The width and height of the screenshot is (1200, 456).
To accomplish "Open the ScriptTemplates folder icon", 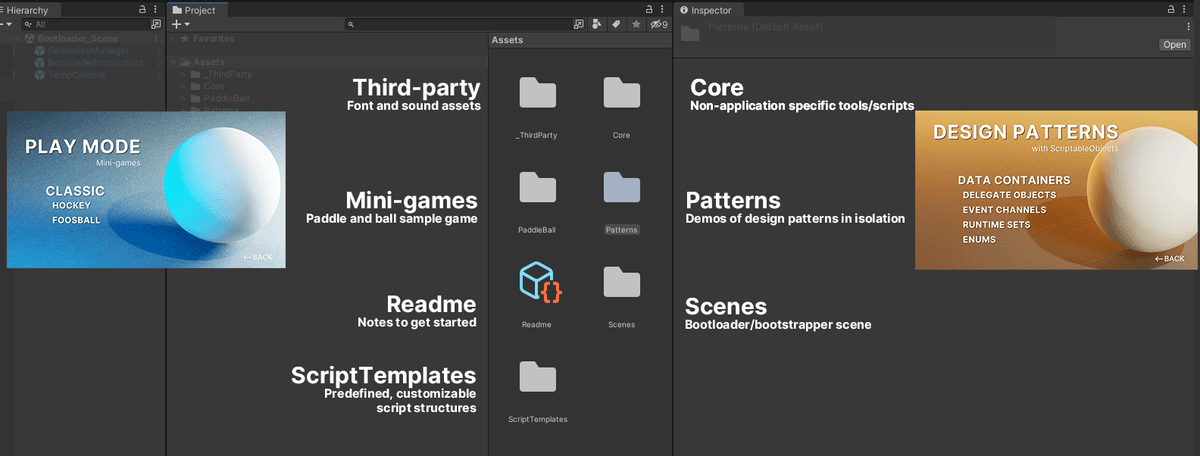I will (538, 377).
